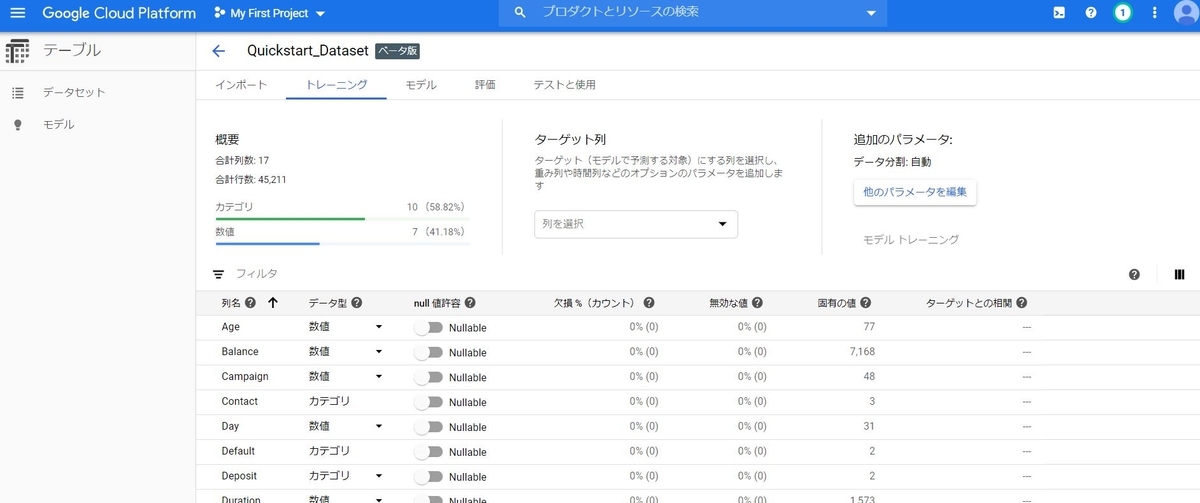This screenshot has height=503, width=1200.
Task: Click 他のパラメータを編集 button
Action: 915,192
